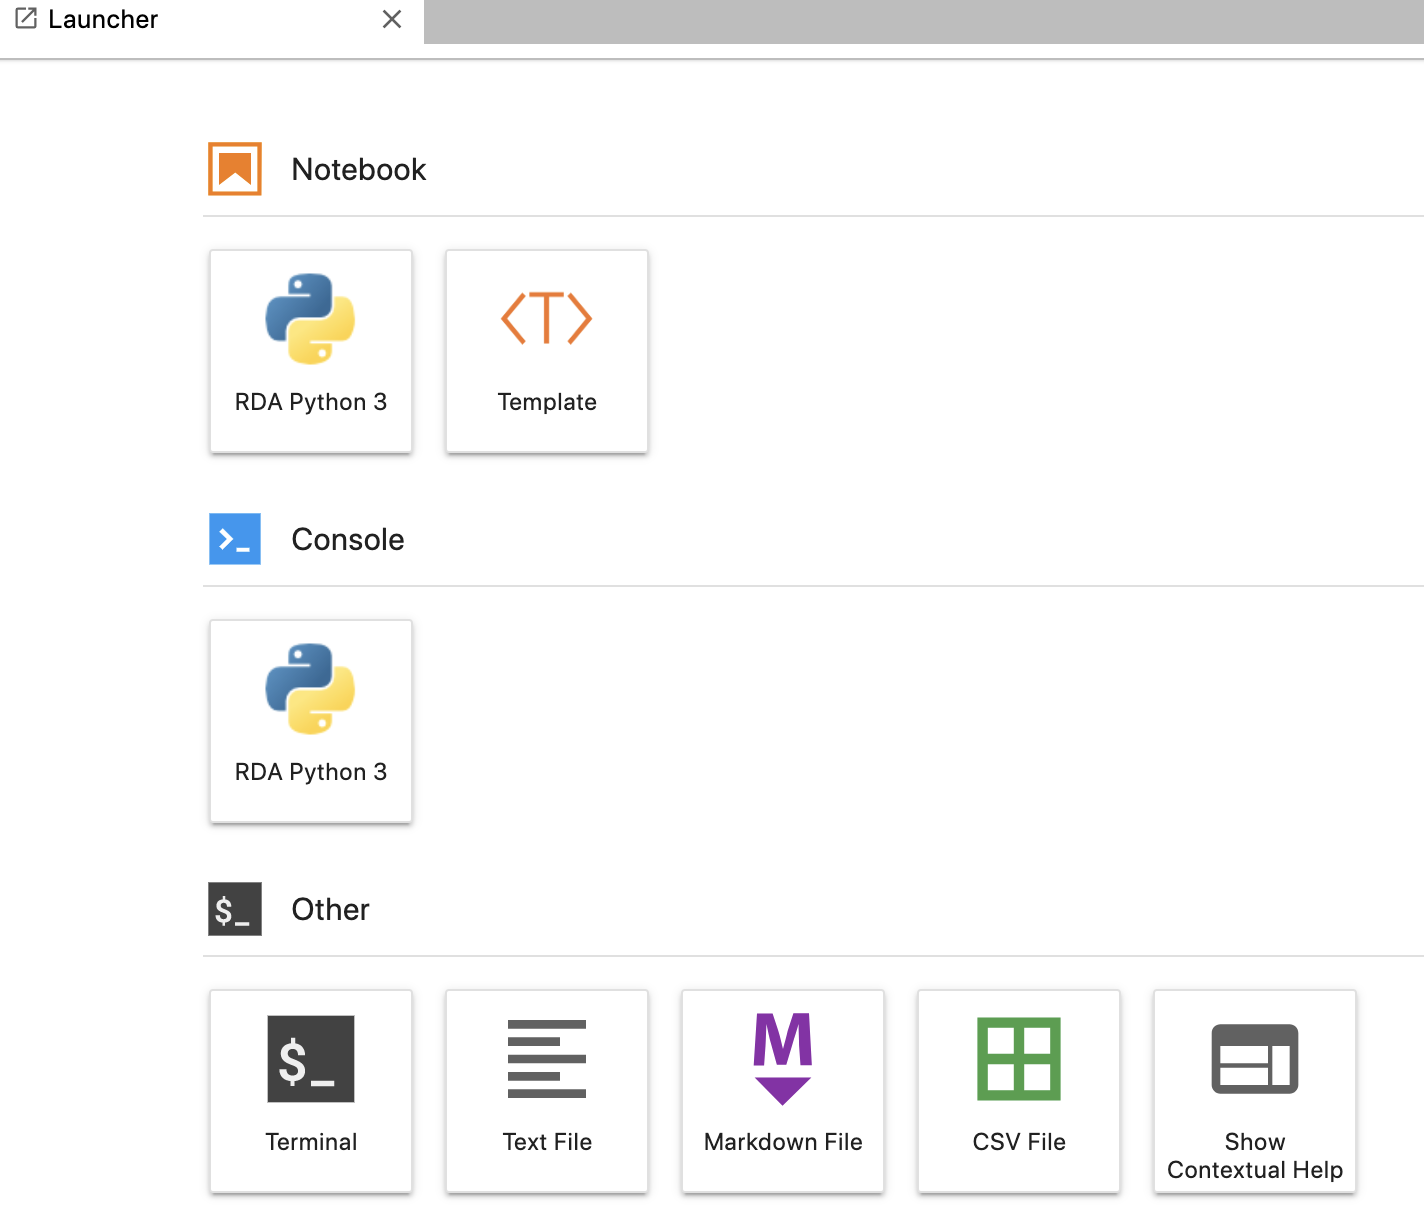Viewport: 1424px width, 1214px height.
Task: Click the dark Other section icon
Action: (234, 909)
